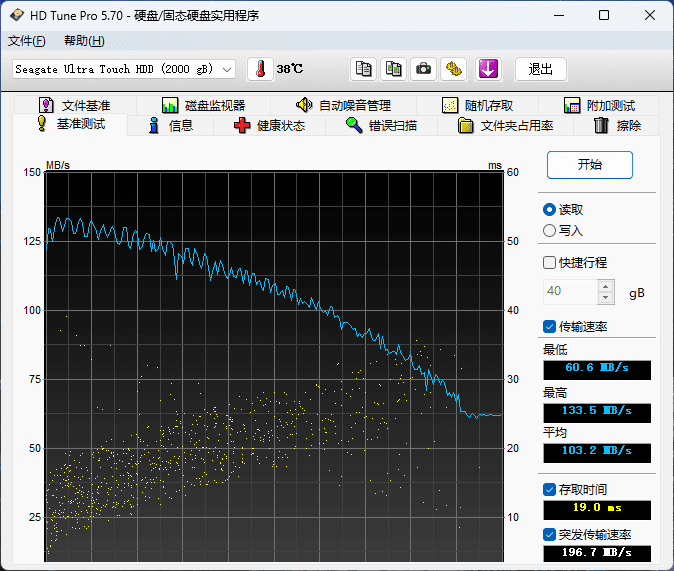
Task: Uncheck the 传输速率 transfer rate checkbox
Action: [549, 326]
